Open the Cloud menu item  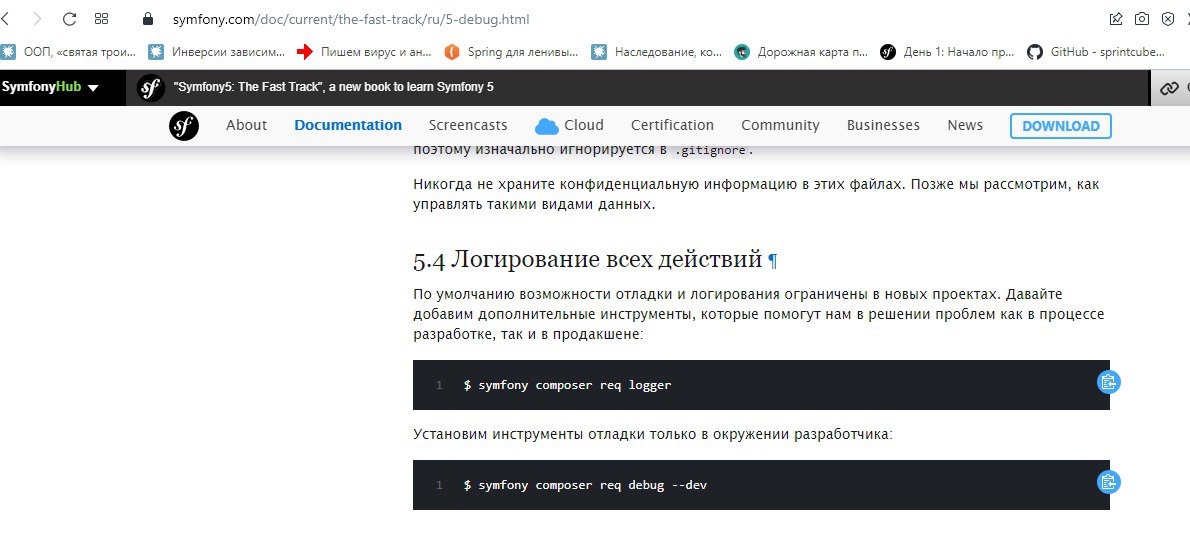pos(569,125)
